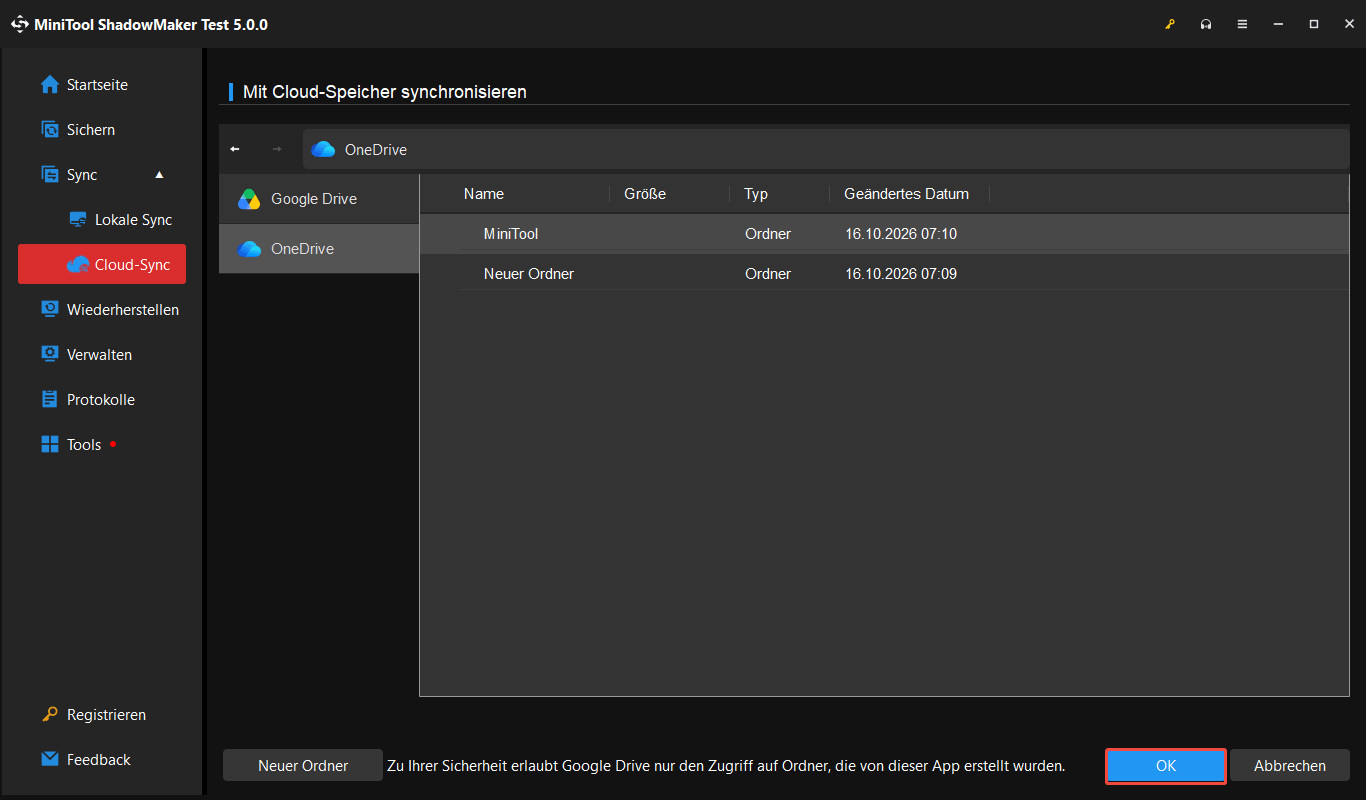The image size is (1366, 800).
Task: Sort by the Größe column header
Action: coord(645,194)
